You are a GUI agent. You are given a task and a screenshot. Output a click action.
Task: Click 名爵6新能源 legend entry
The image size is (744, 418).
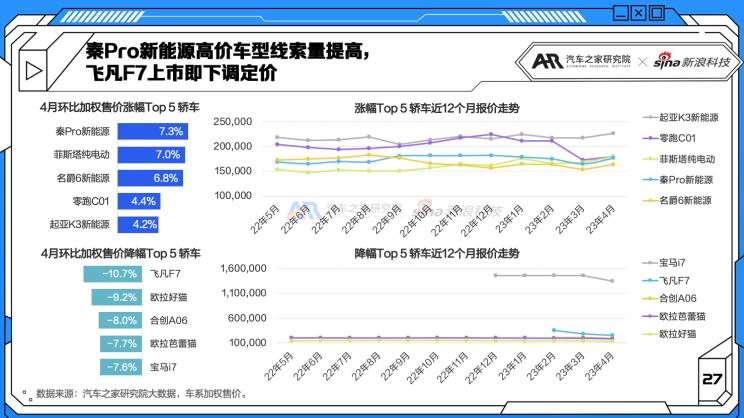pyautogui.click(x=678, y=200)
